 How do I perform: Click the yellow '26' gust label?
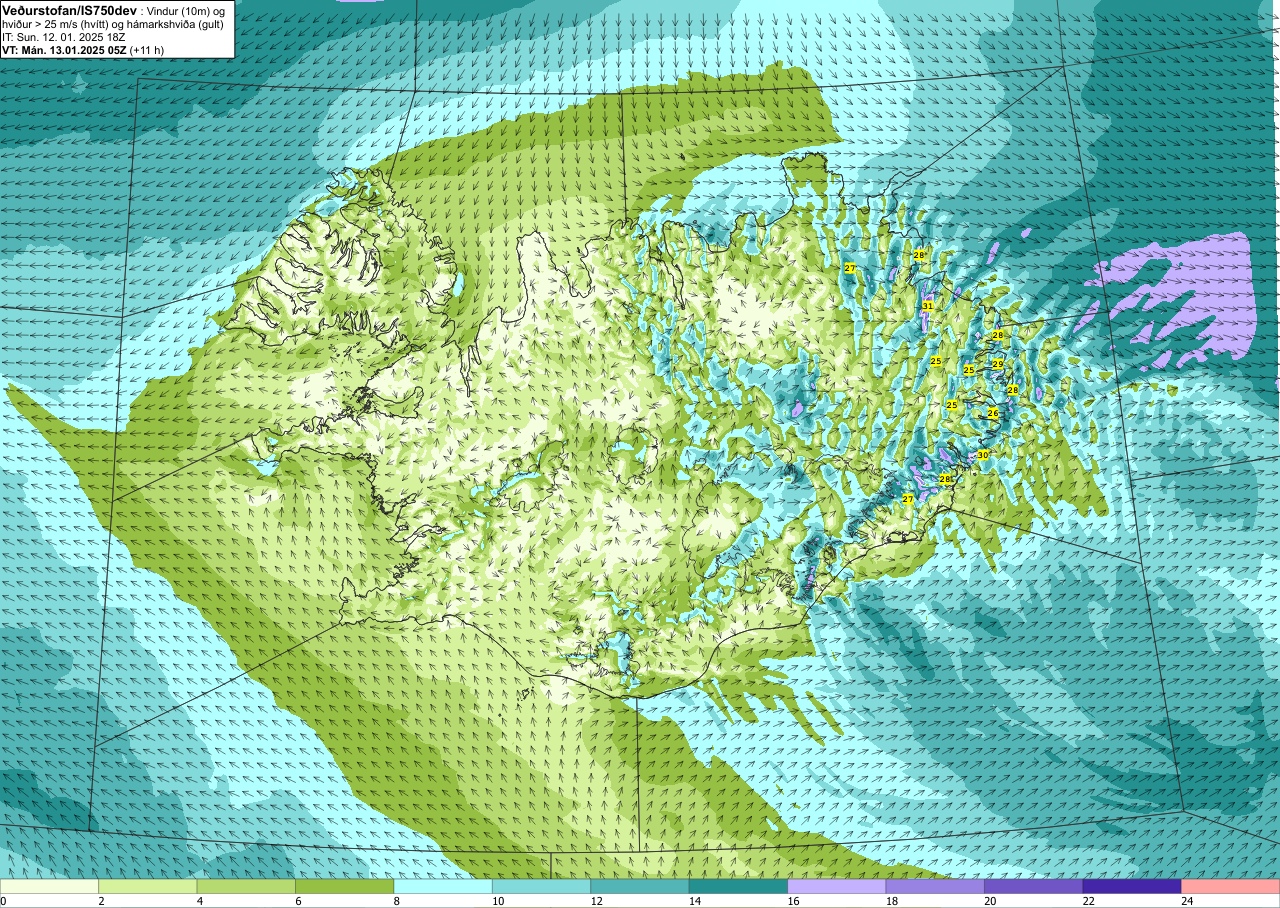coord(993,413)
